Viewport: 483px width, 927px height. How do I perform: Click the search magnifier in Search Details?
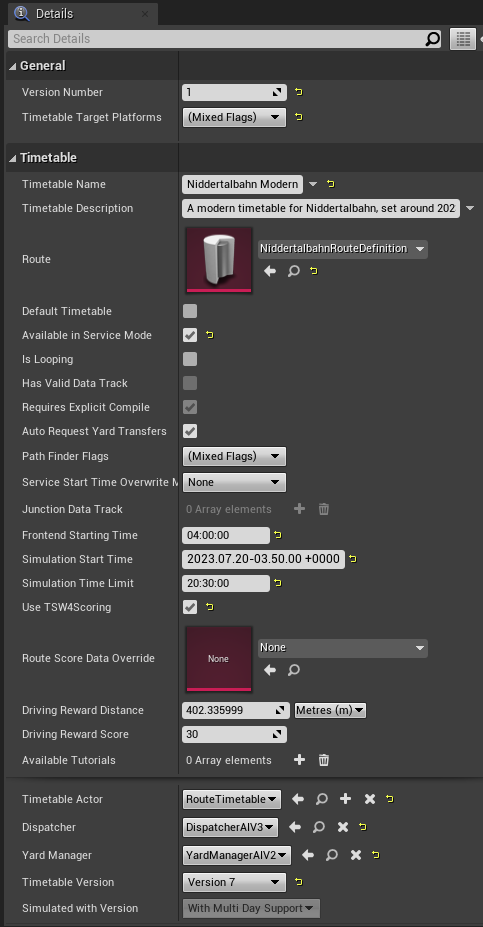[x=433, y=39]
